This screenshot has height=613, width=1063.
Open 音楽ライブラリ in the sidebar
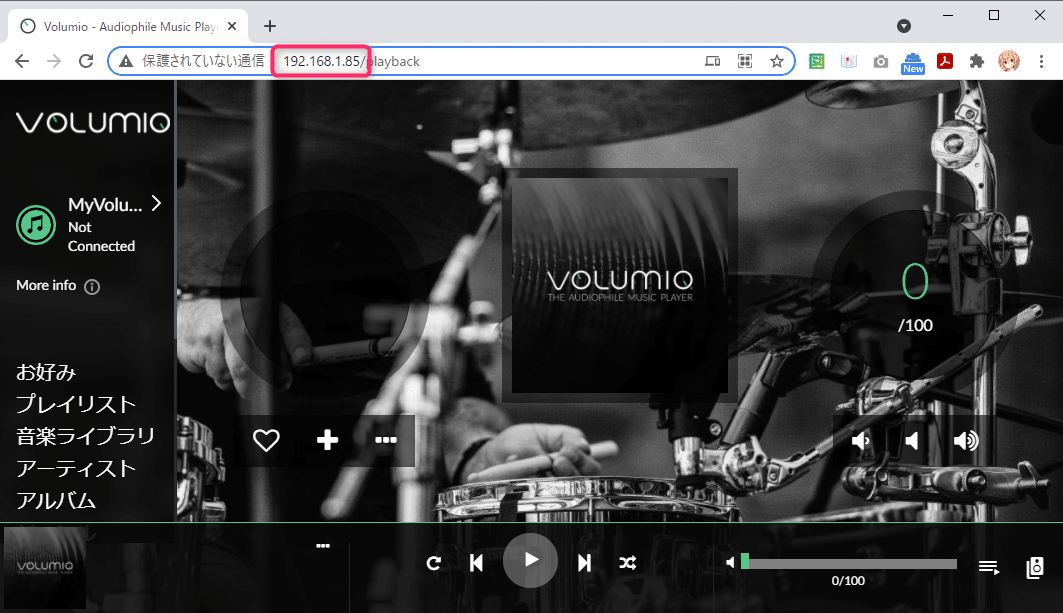(x=85, y=436)
